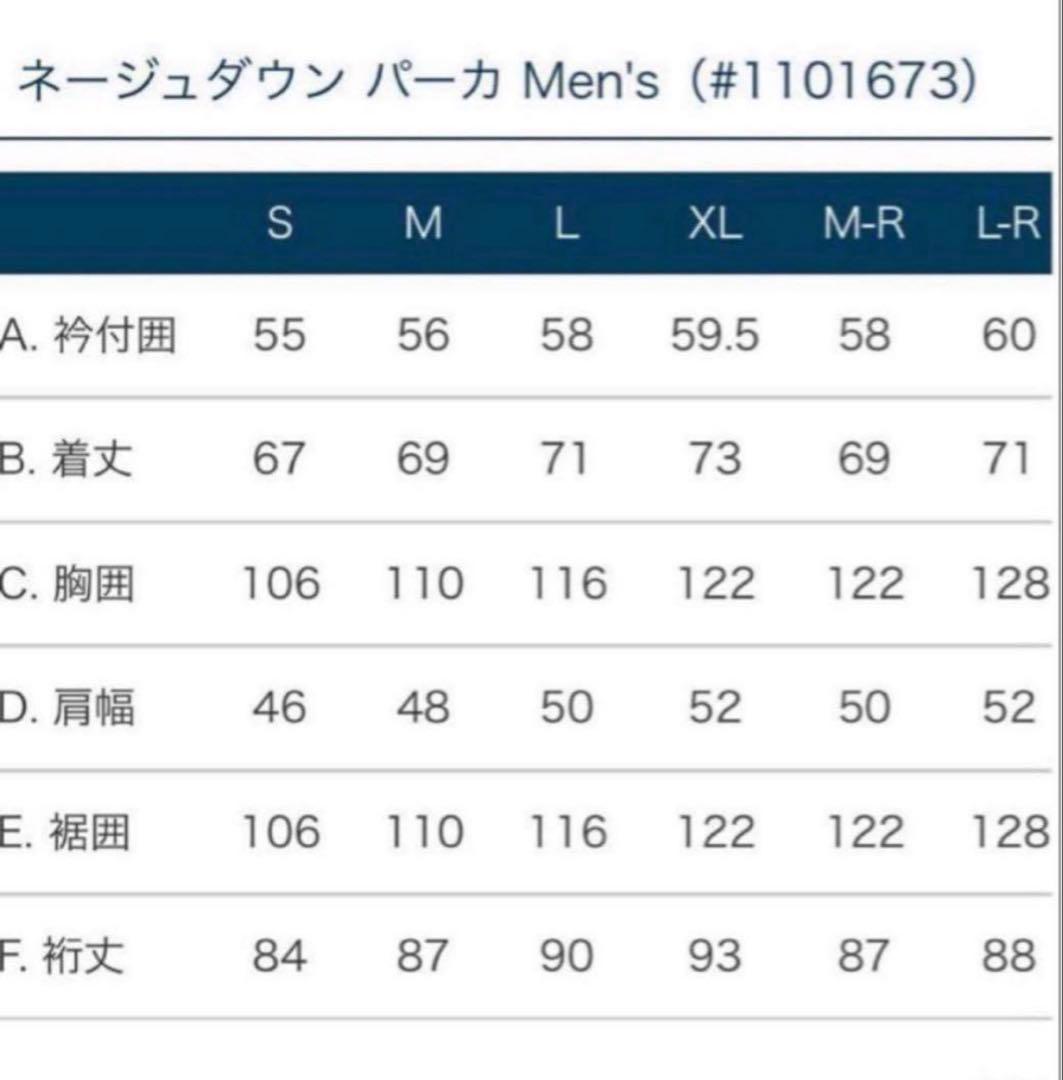Viewport: 1063px width, 1080px height.
Task: Select the B. 着丈 row label
Action: coord(67,460)
